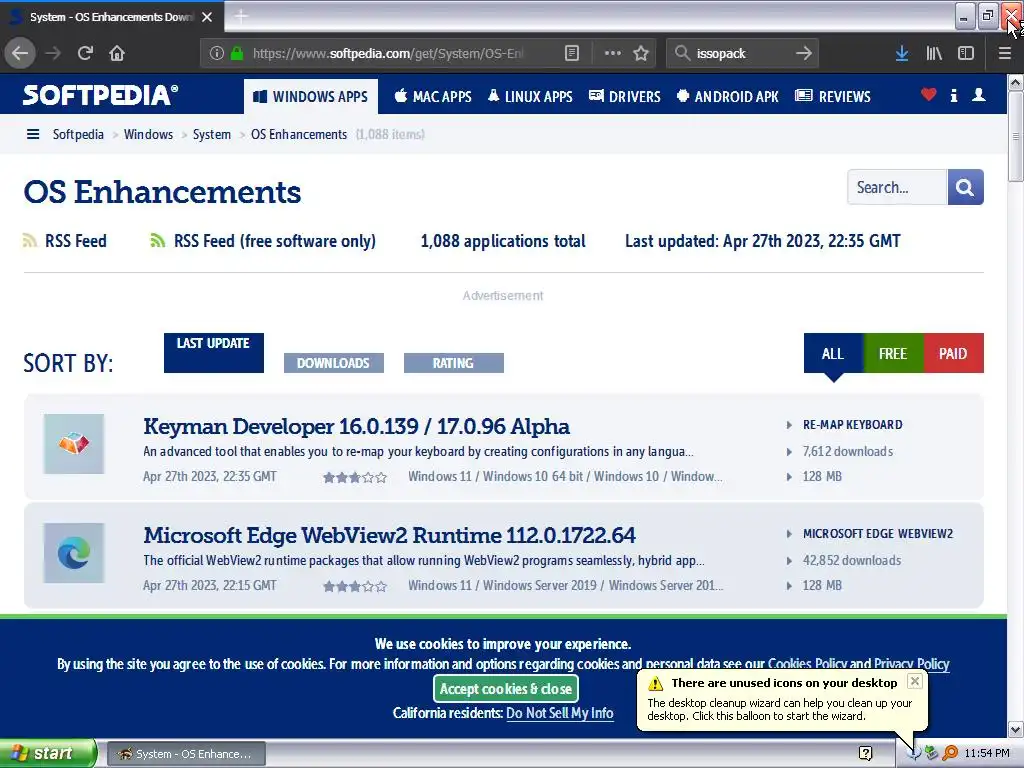Open the info 'i' icon in Softpedia header
The height and width of the screenshot is (768, 1024).
pos(954,95)
